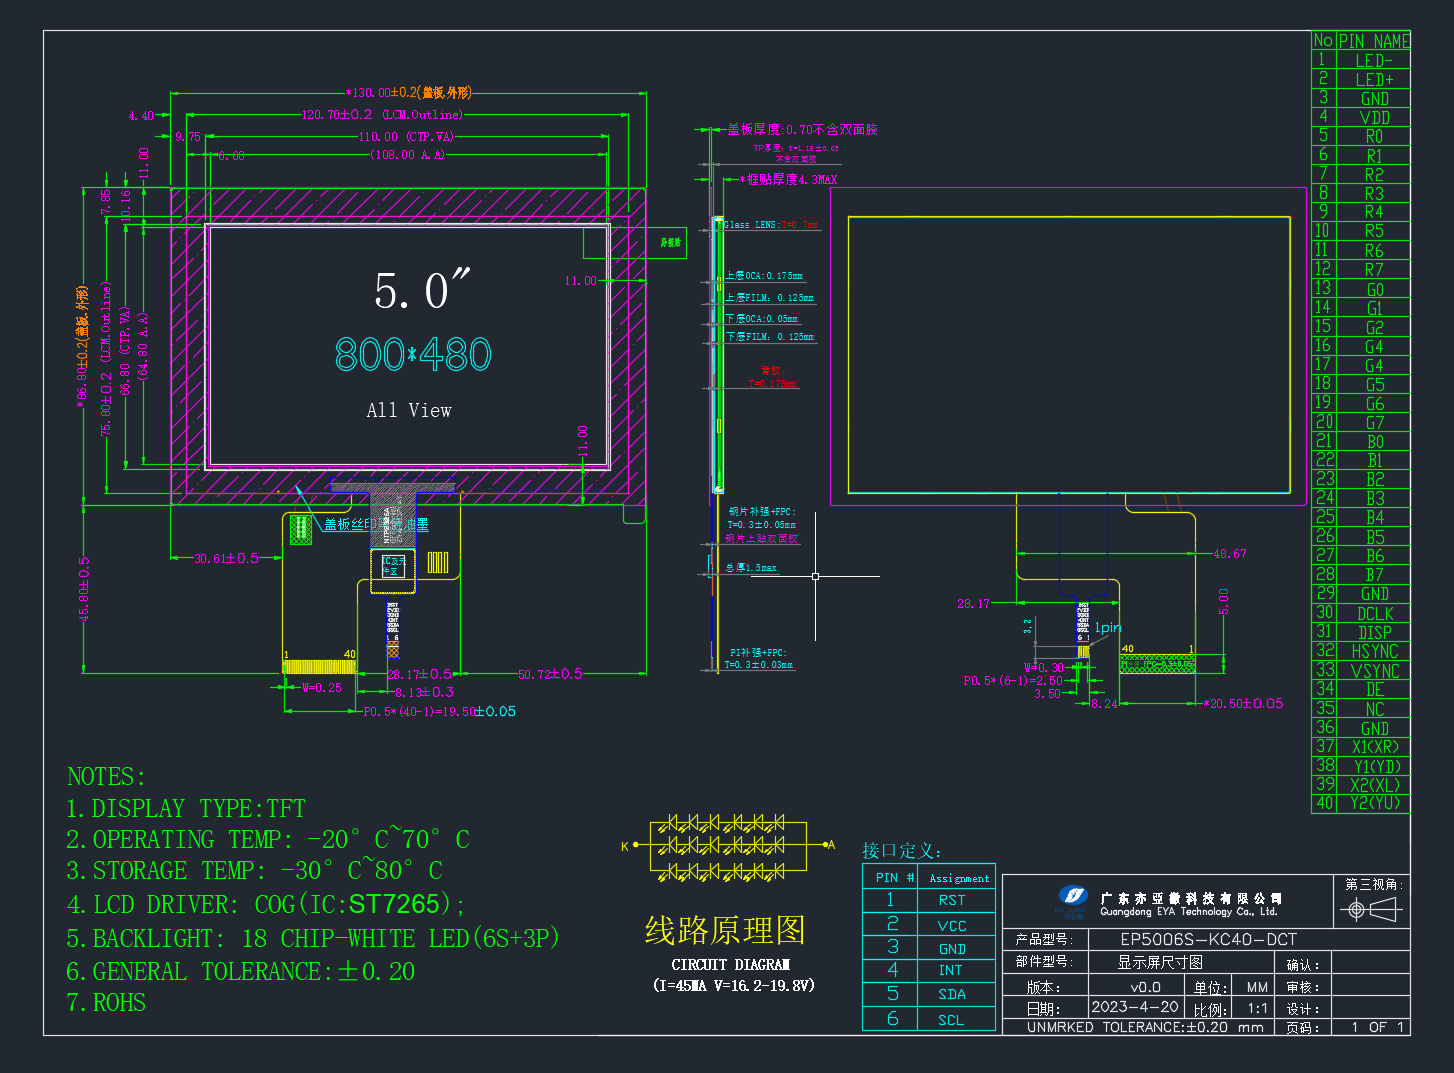Select the 'NOTES:' heading
This screenshot has height=1073, width=1454.
pyautogui.click(x=106, y=777)
